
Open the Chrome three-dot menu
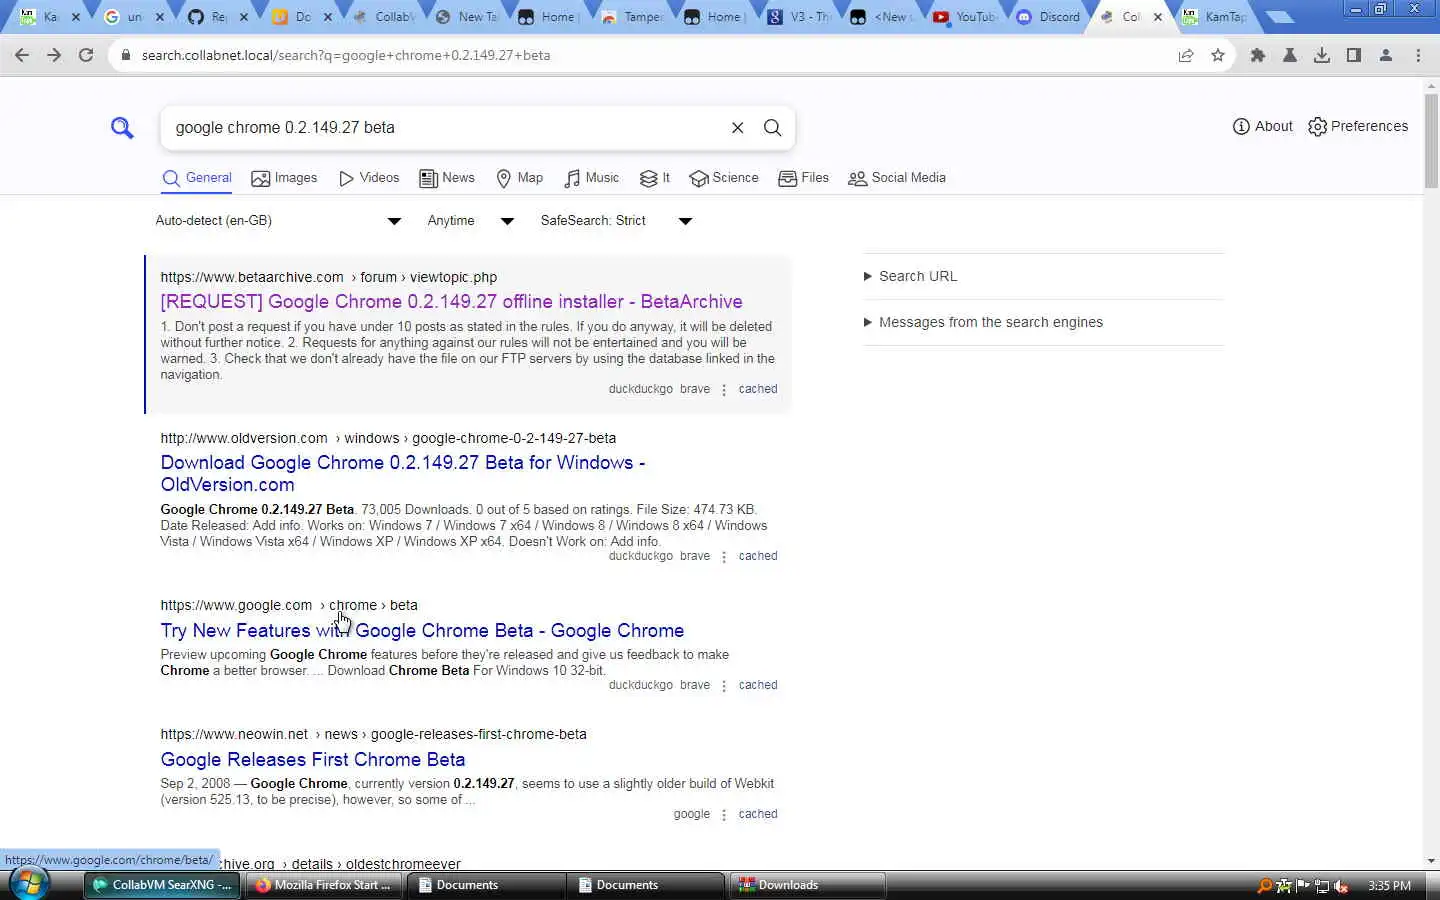pos(1418,55)
